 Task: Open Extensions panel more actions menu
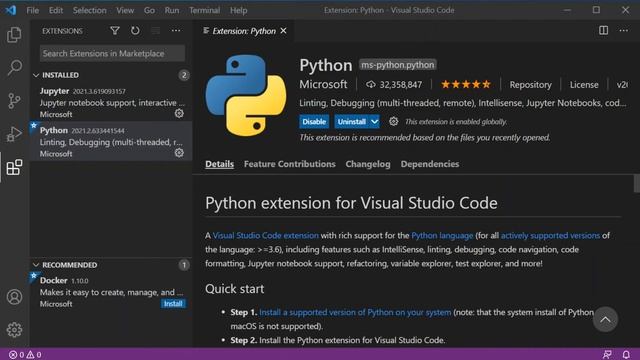pos(176,31)
